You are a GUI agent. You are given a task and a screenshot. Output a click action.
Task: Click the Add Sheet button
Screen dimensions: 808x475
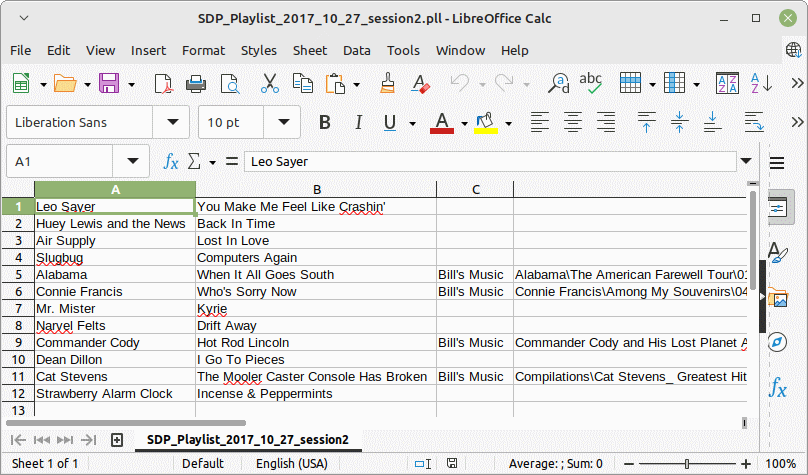tap(117, 440)
